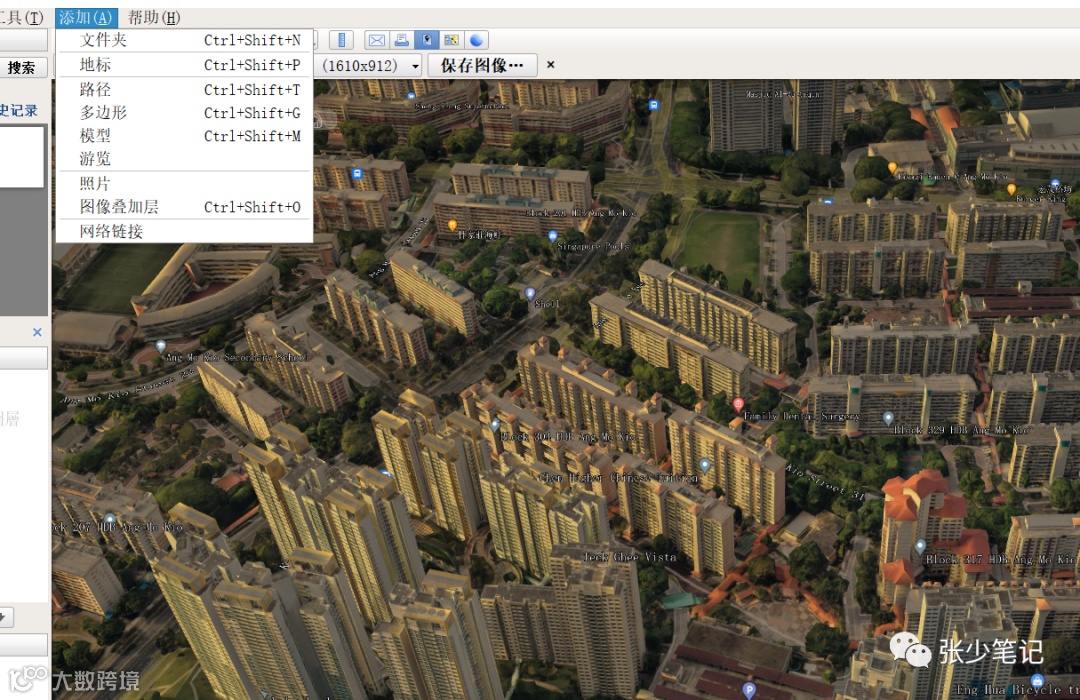The height and width of the screenshot is (700, 1080).
Task: Click the blue globe toolbar icon
Action: click(476, 40)
